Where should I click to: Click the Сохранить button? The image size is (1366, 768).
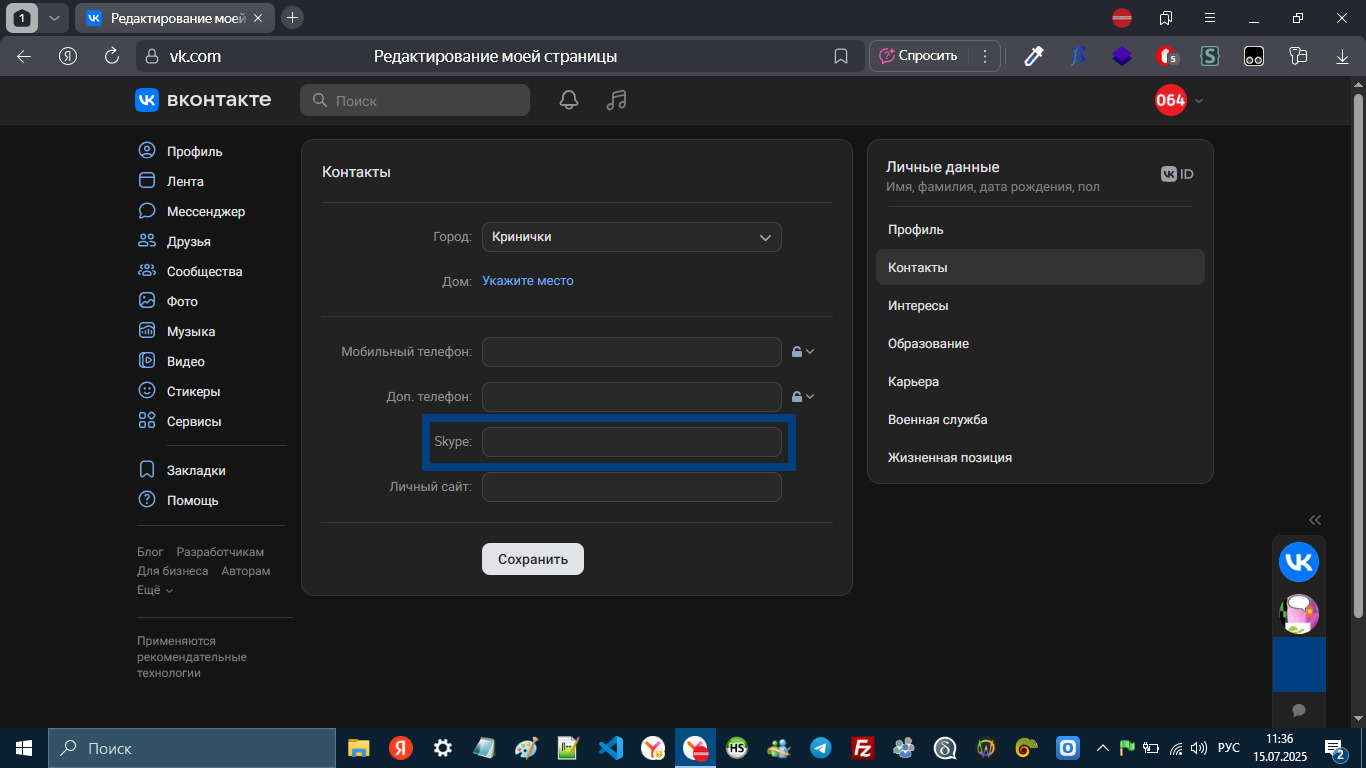point(533,559)
